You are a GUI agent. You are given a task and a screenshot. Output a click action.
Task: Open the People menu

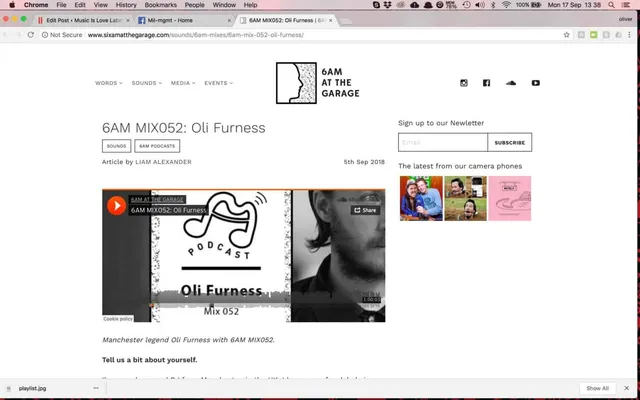195,5
